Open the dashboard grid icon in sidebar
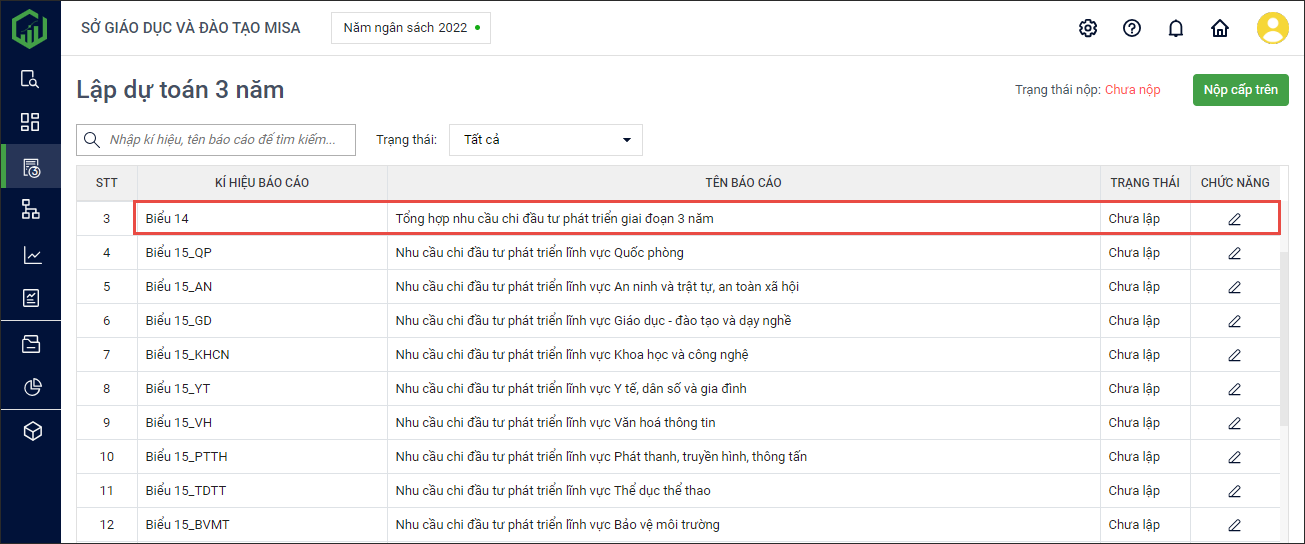 click(x=30, y=122)
